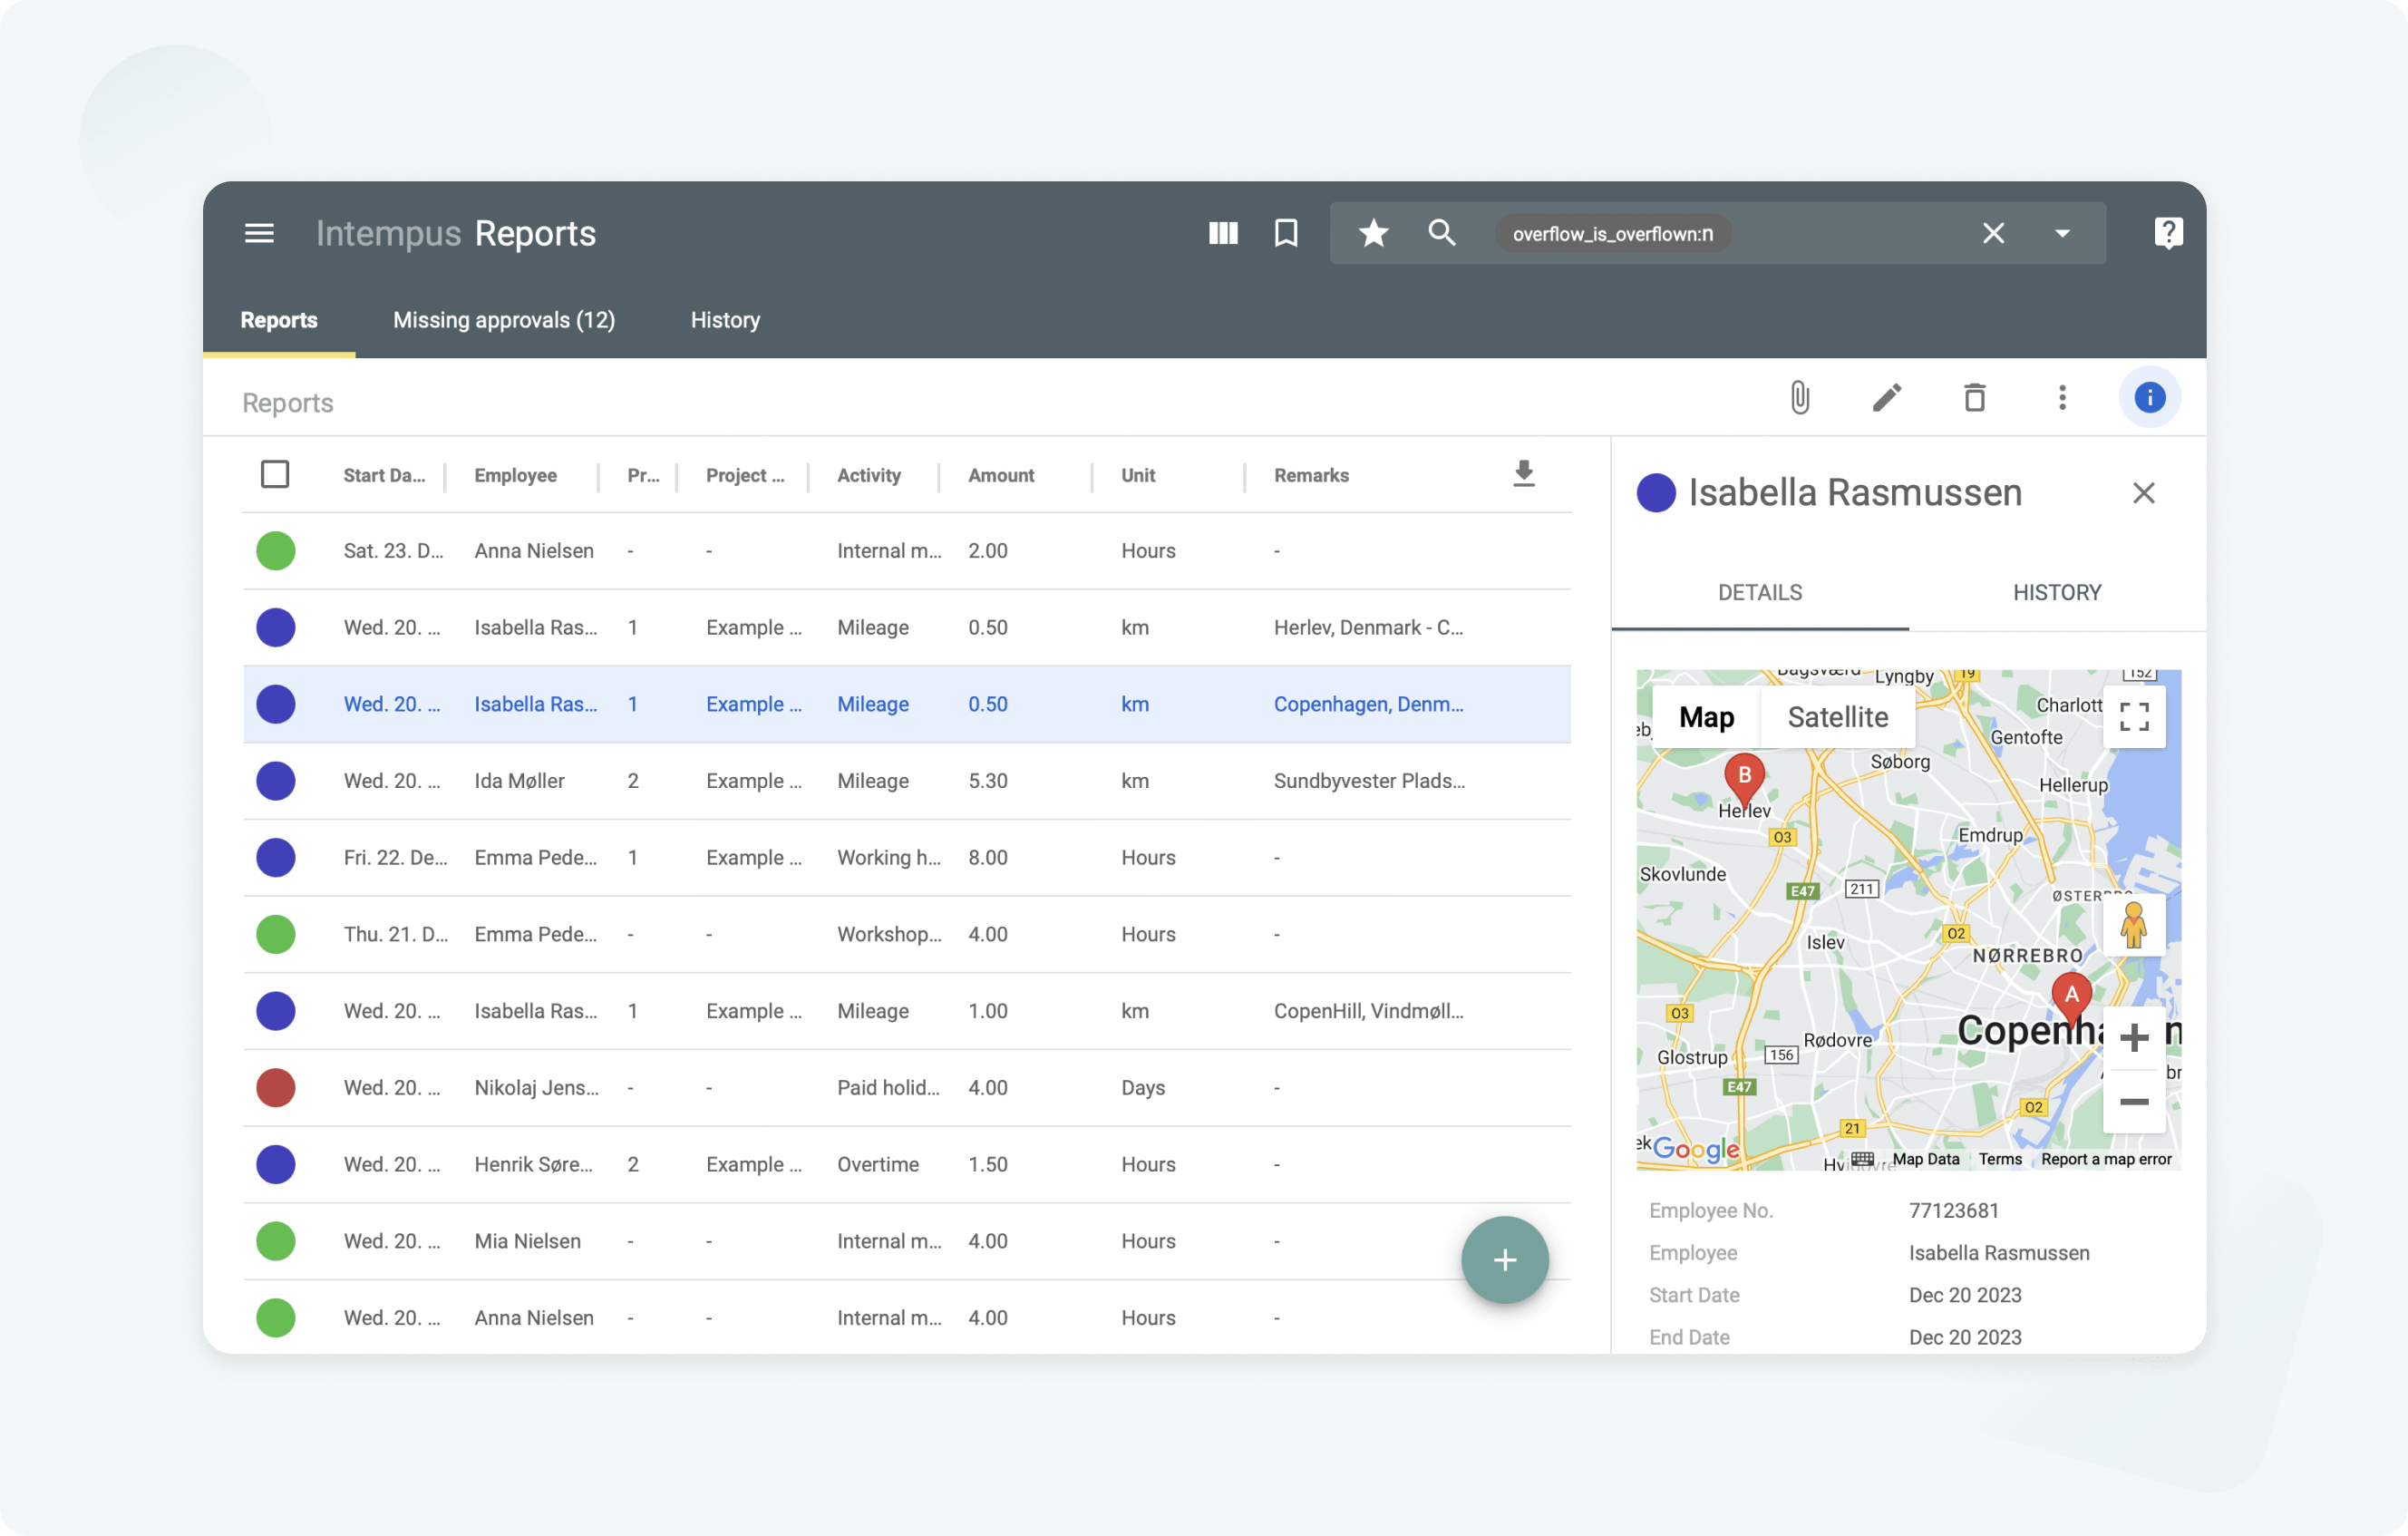Click red status circle on Nikolaj Jensen row
This screenshot has width=2408, height=1536.
click(x=275, y=1087)
